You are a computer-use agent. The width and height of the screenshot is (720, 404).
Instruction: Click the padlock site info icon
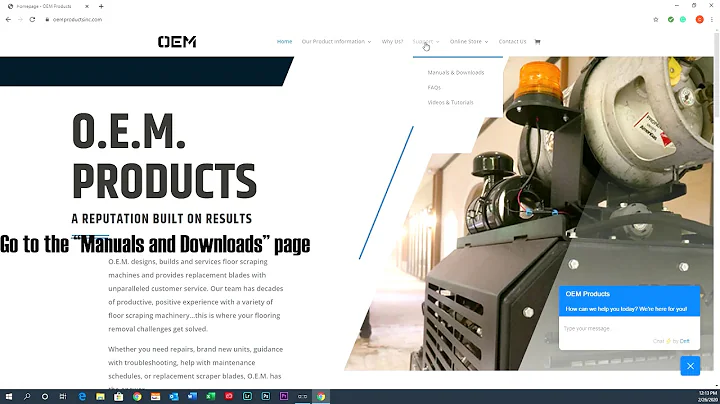47,20
